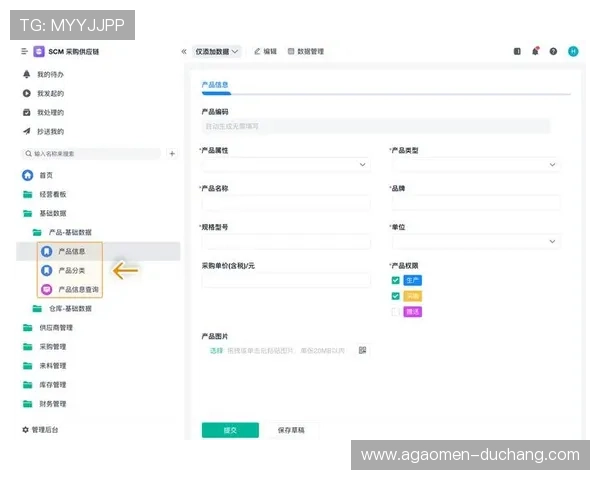Check the purple-tag permission checkbox

click(396, 312)
